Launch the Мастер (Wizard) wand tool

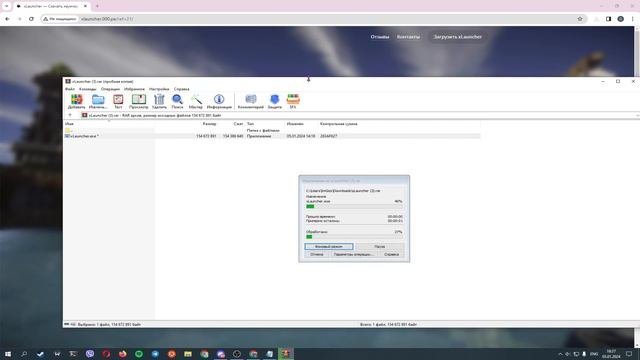click(196, 101)
